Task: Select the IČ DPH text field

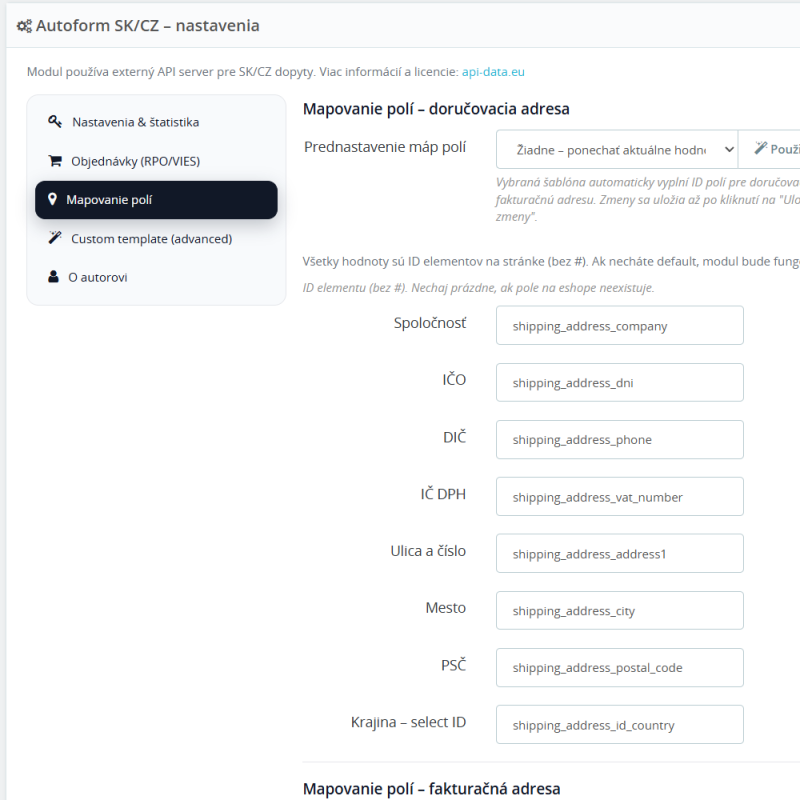Action: pyautogui.click(x=619, y=497)
